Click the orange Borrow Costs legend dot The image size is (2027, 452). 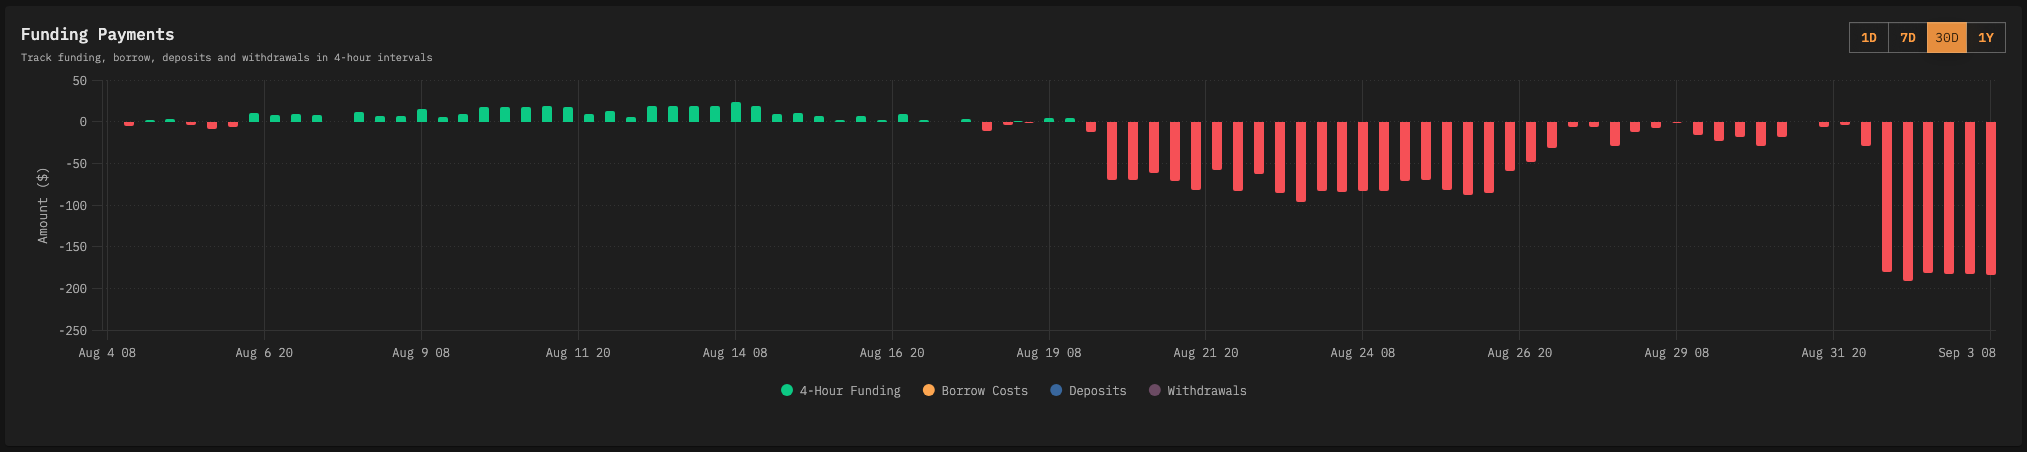(x=929, y=391)
